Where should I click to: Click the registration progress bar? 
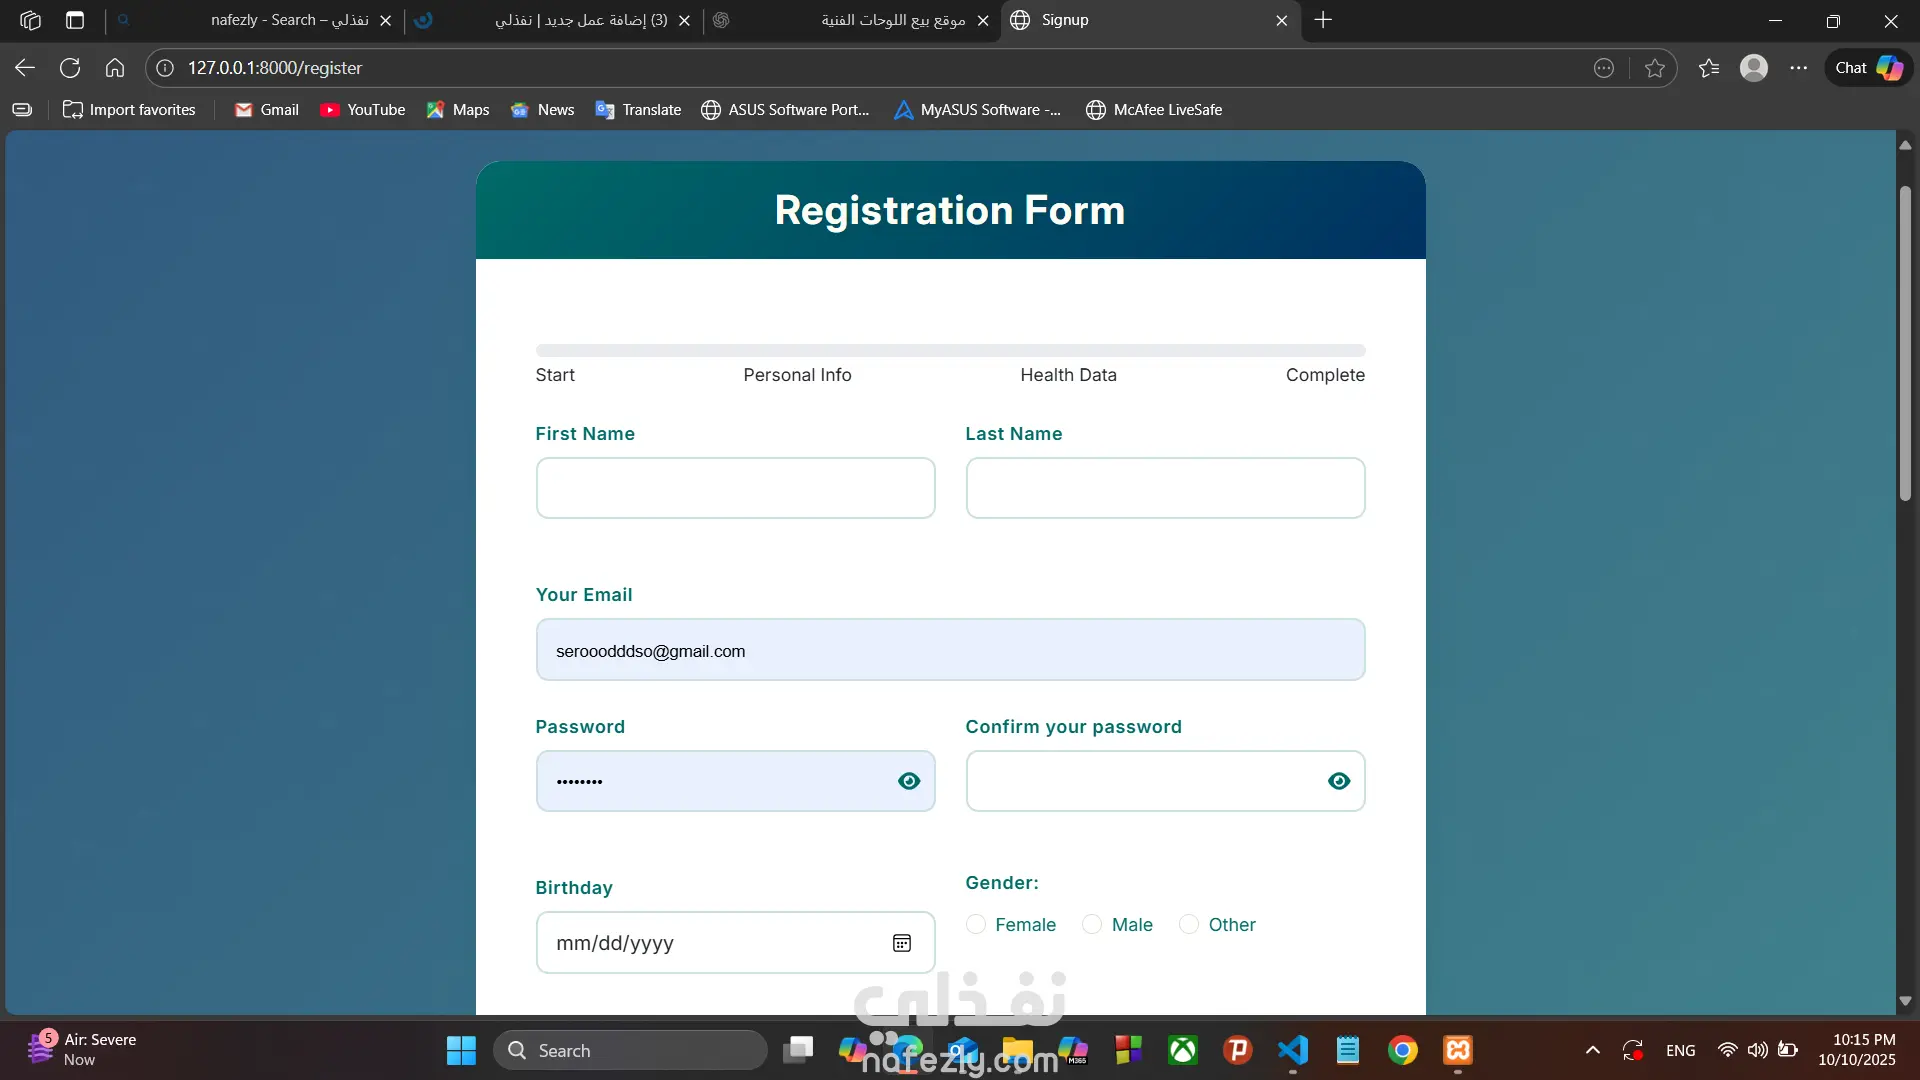pos(950,351)
